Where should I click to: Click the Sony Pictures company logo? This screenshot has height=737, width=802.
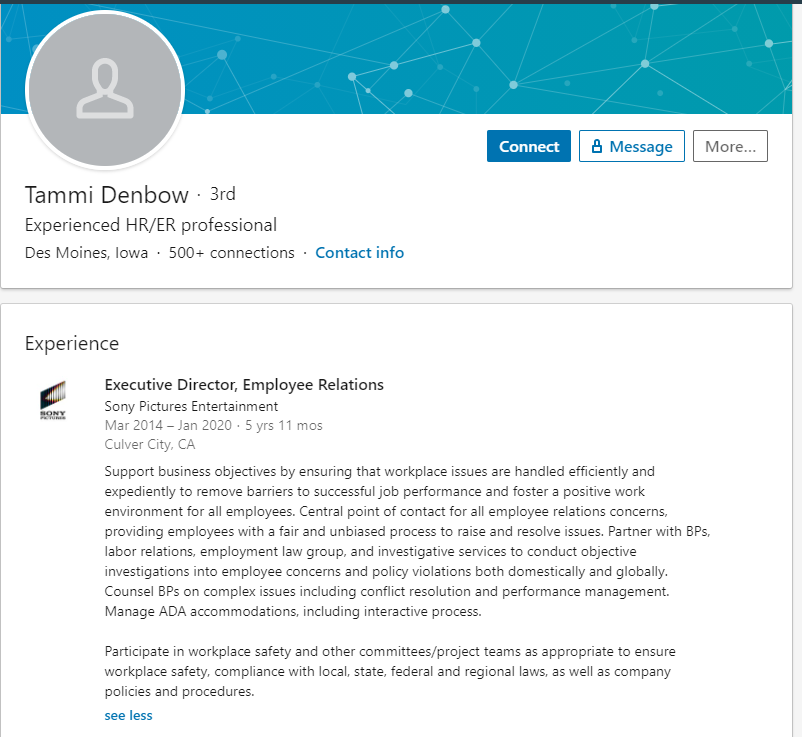tap(53, 400)
